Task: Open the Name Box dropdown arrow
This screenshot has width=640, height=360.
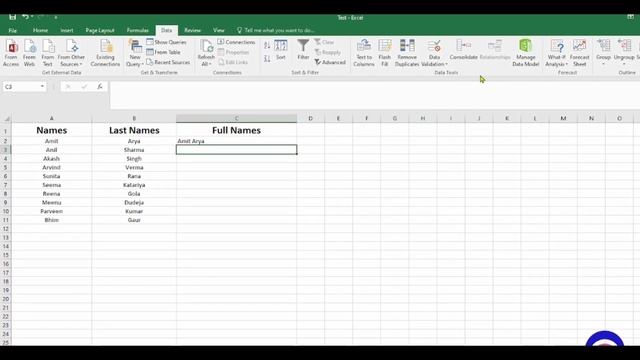Action: click(x=42, y=87)
